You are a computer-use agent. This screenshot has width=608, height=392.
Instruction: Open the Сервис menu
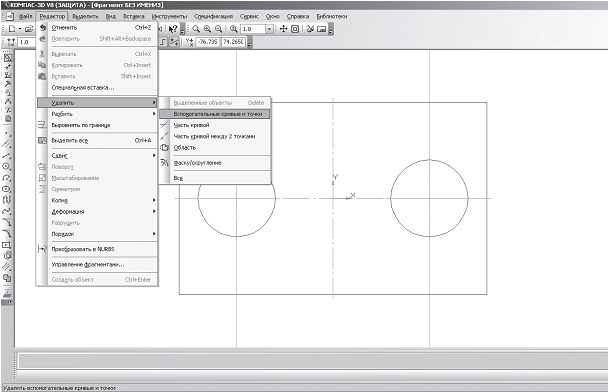(x=249, y=16)
